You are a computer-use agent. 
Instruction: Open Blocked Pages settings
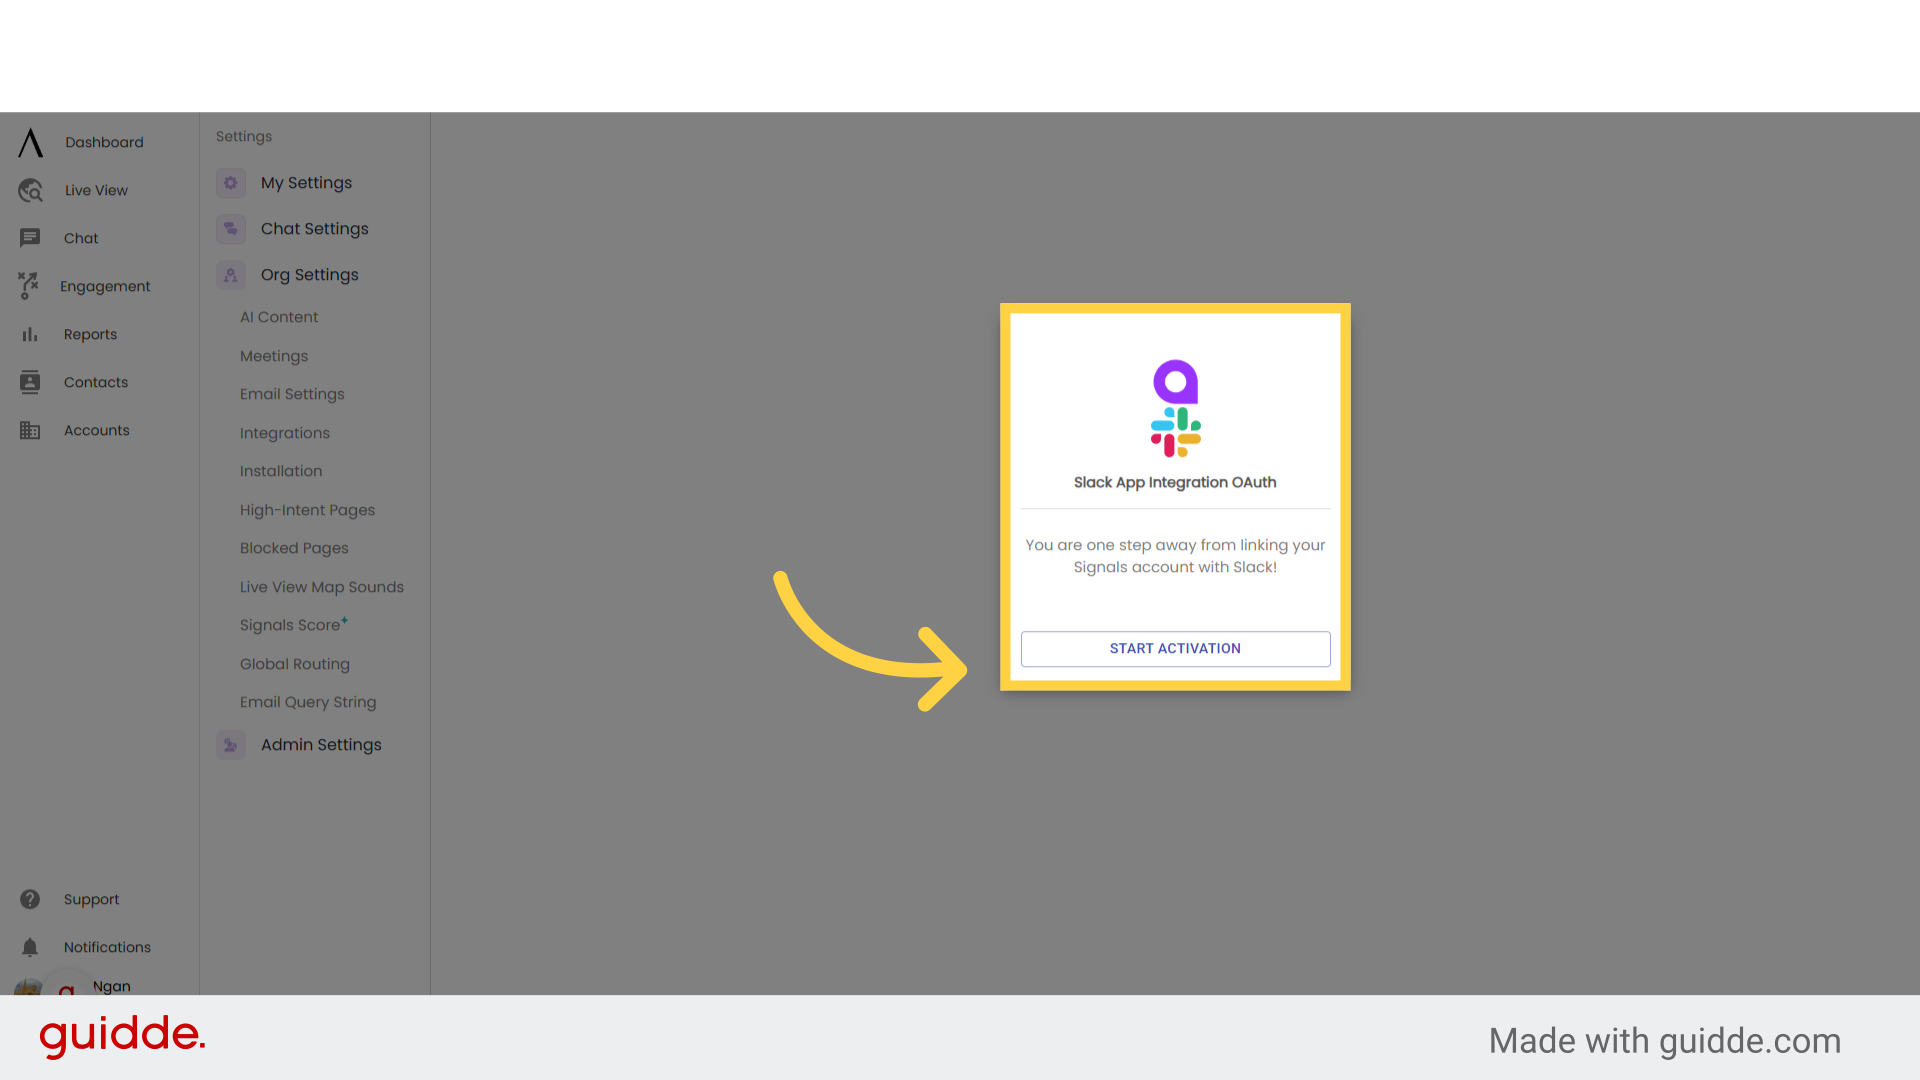tap(294, 548)
